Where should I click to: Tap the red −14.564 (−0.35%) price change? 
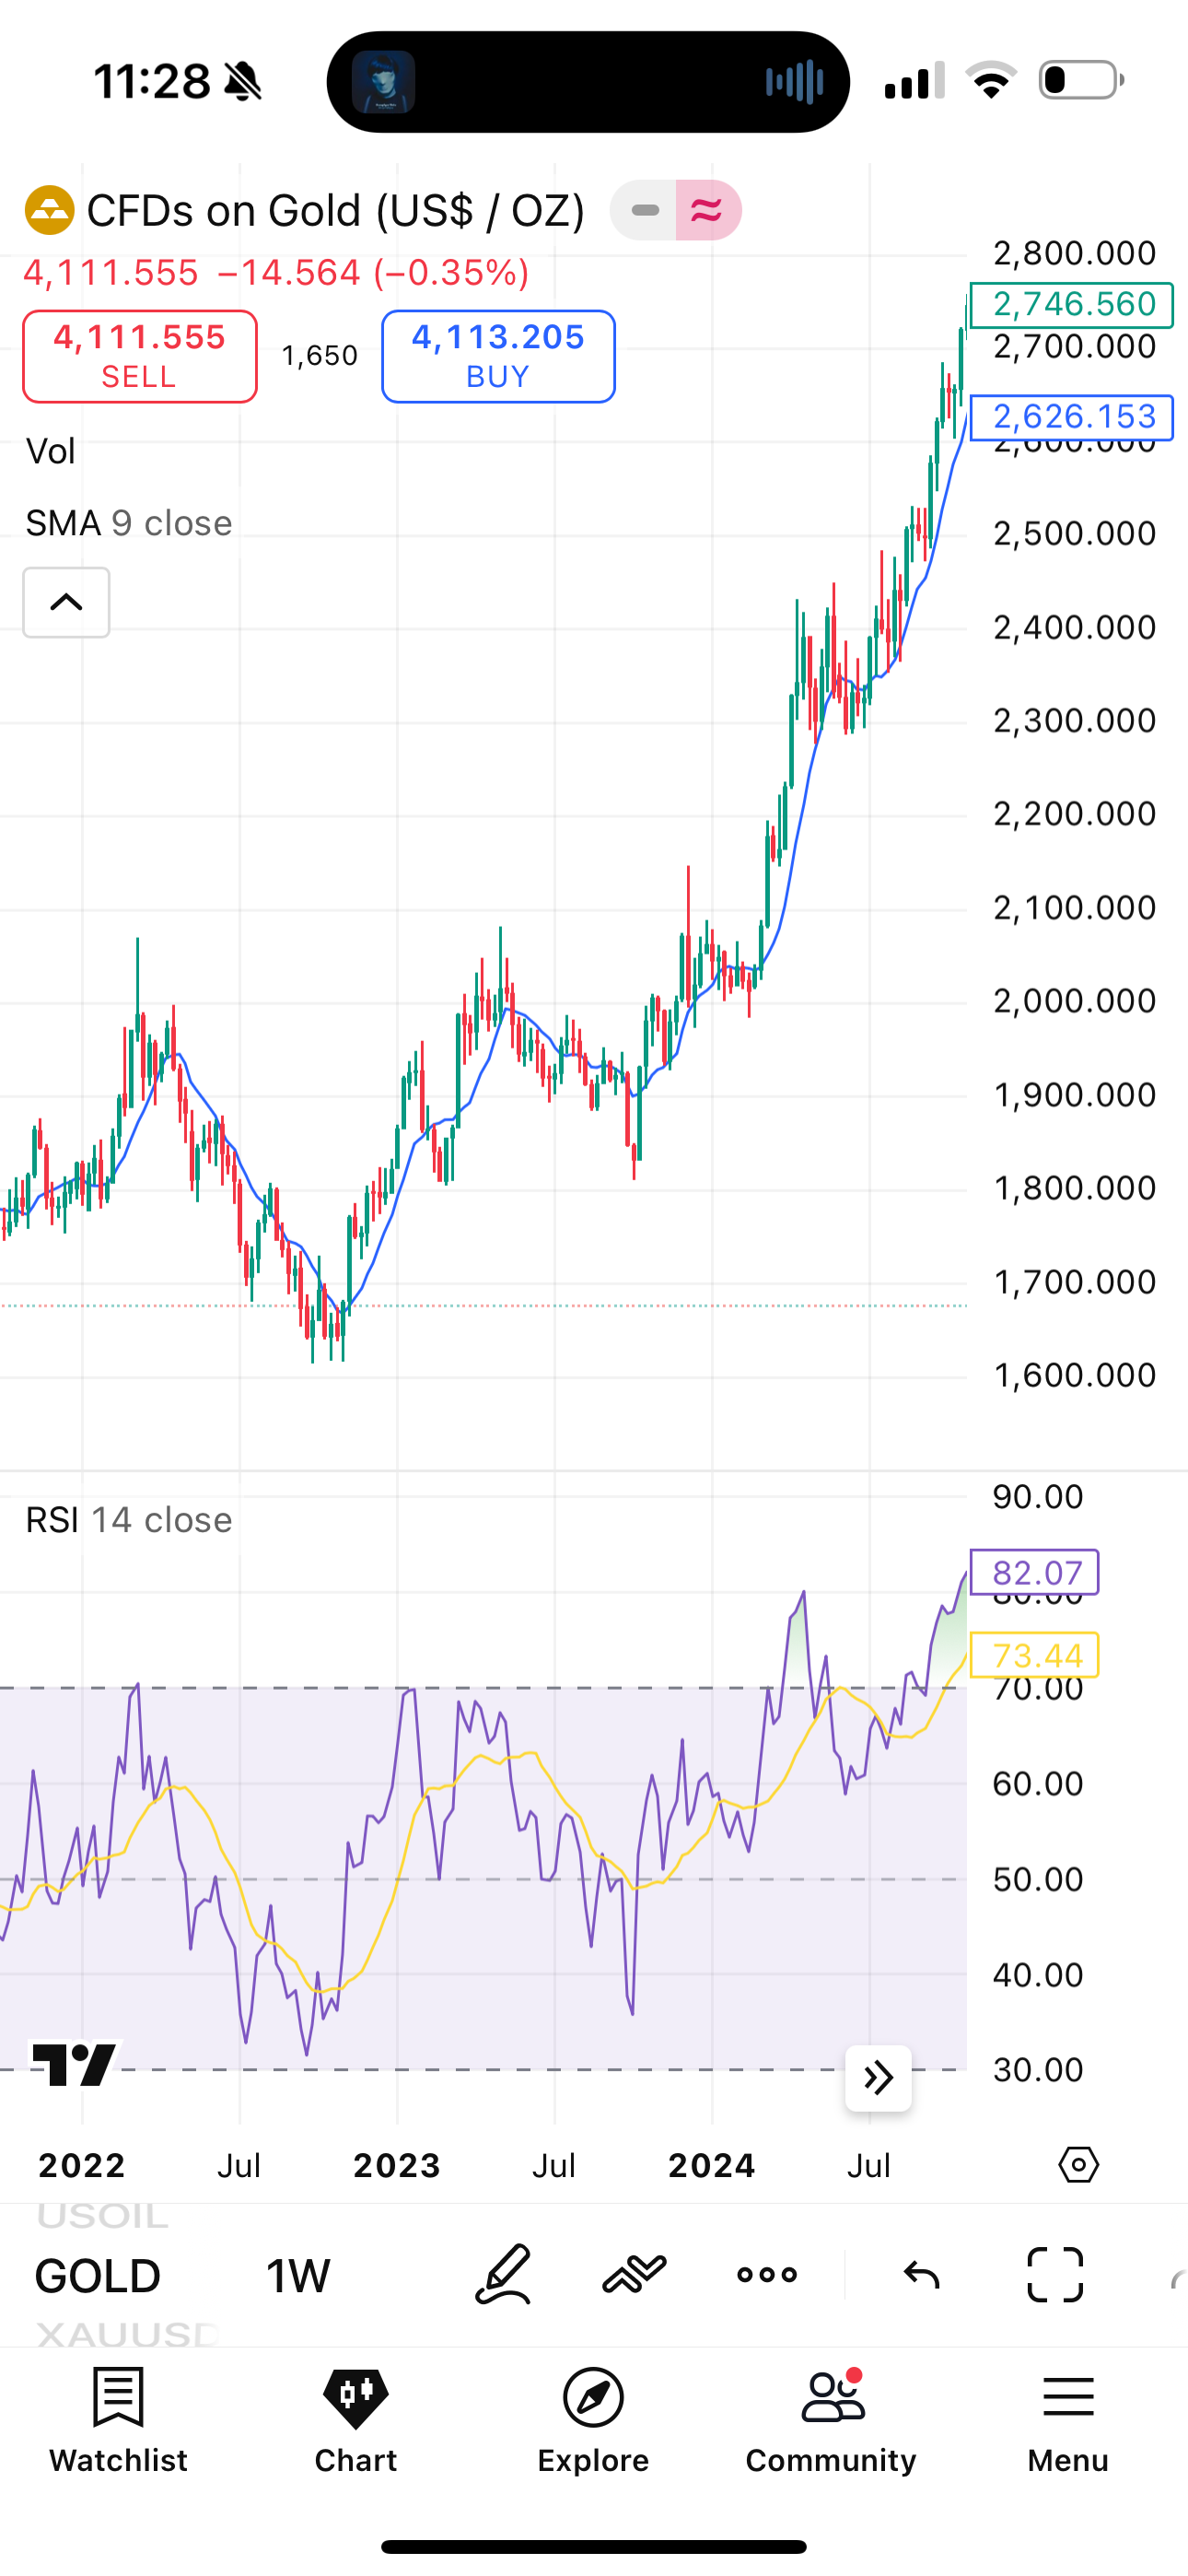coord(373,272)
